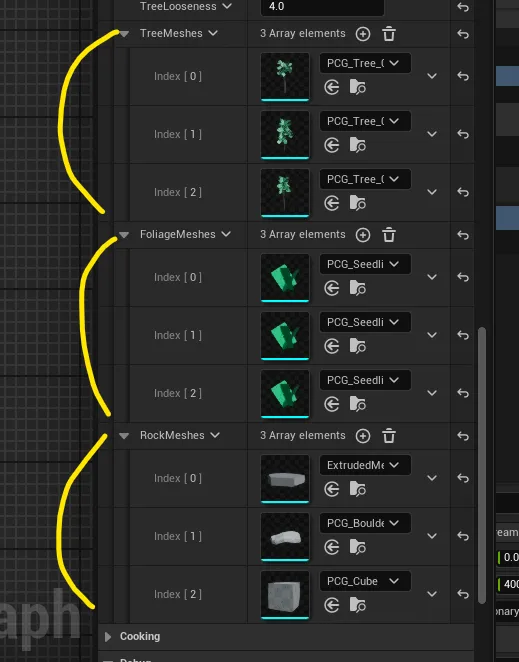This screenshot has height=662, width=519.
Task: Use selected asset for TreeMeshes Index 2
Action: point(332,203)
